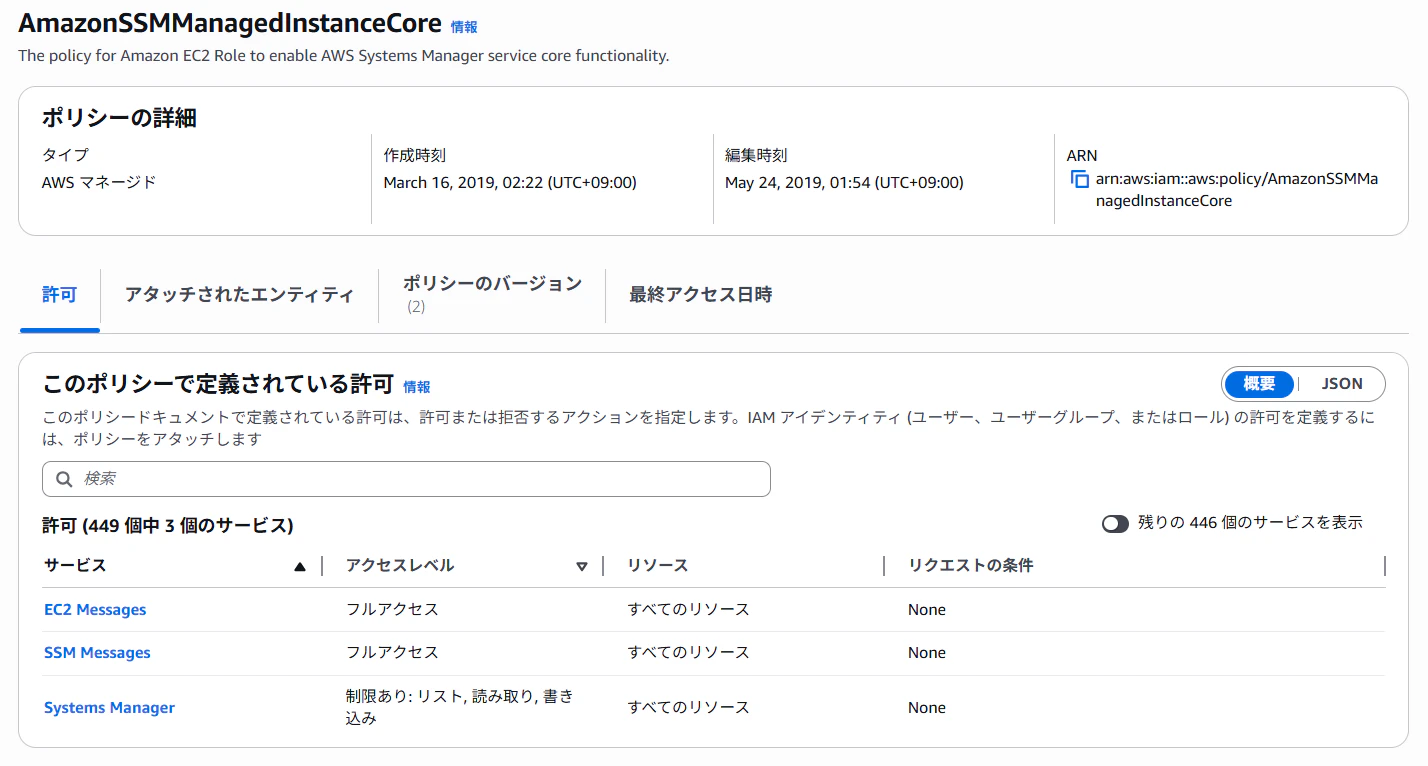Open the 許可 tab

tap(60, 295)
